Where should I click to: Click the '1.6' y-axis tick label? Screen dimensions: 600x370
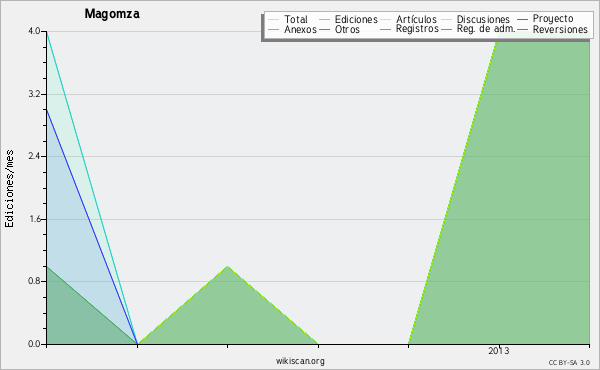point(34,219)
